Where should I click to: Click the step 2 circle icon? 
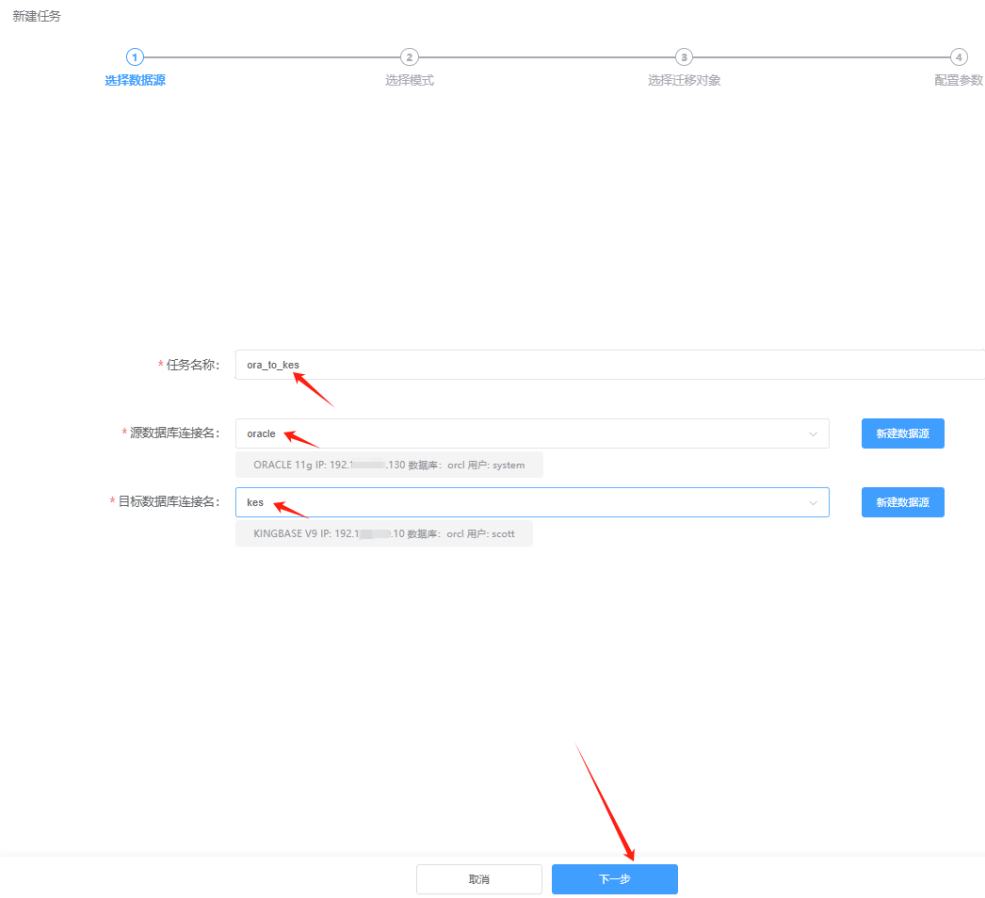click(x=409, y=57)
